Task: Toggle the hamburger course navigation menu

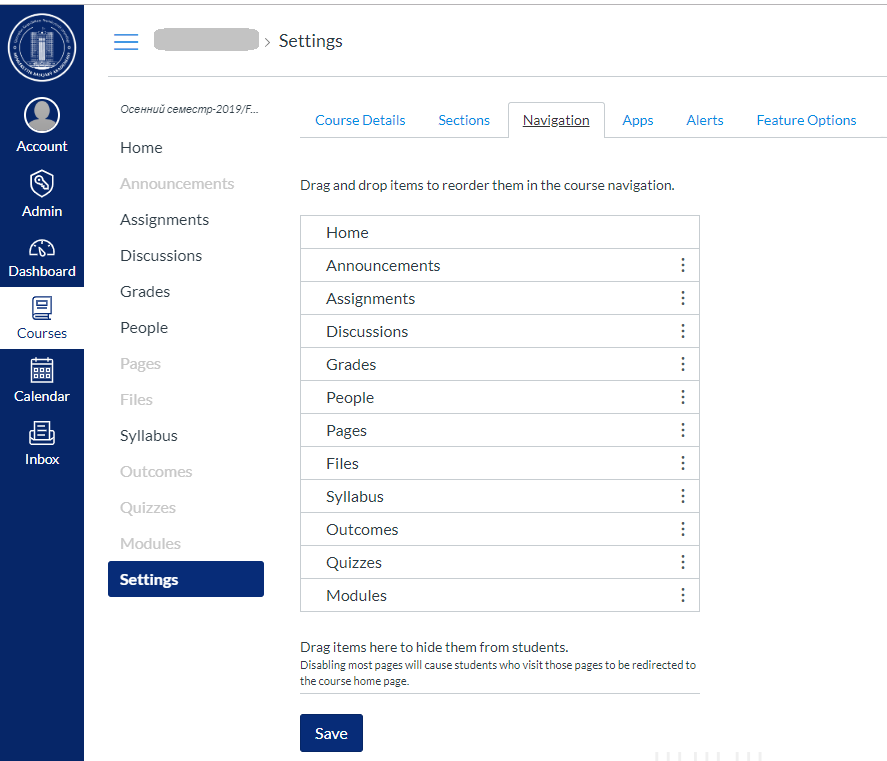Action: click(x=126, y=41)
